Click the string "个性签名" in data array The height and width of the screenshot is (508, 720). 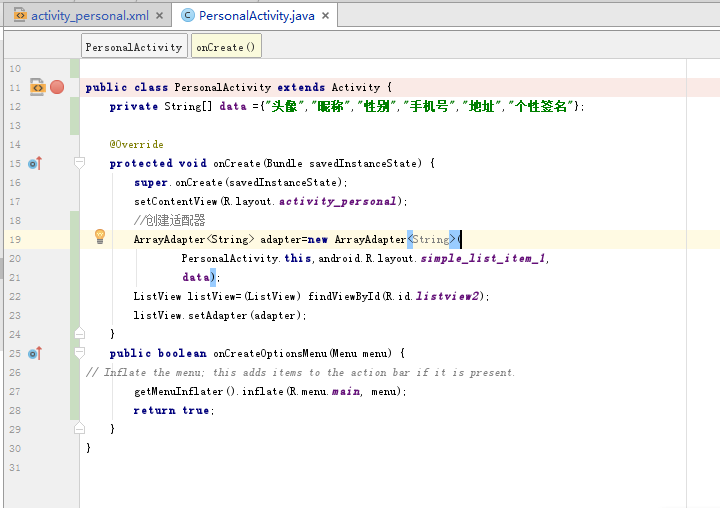(541, 106)
